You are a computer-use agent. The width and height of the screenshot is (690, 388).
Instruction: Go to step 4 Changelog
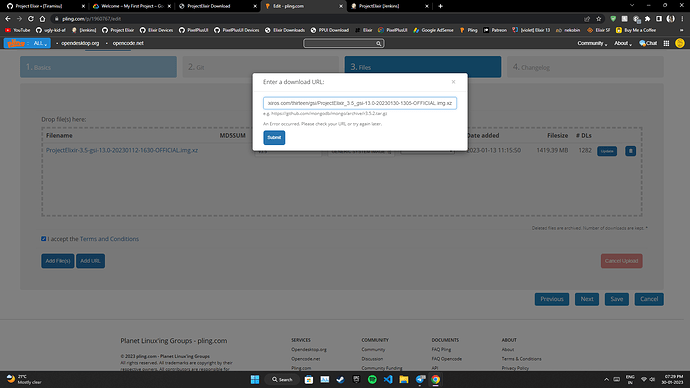[585, 67]
